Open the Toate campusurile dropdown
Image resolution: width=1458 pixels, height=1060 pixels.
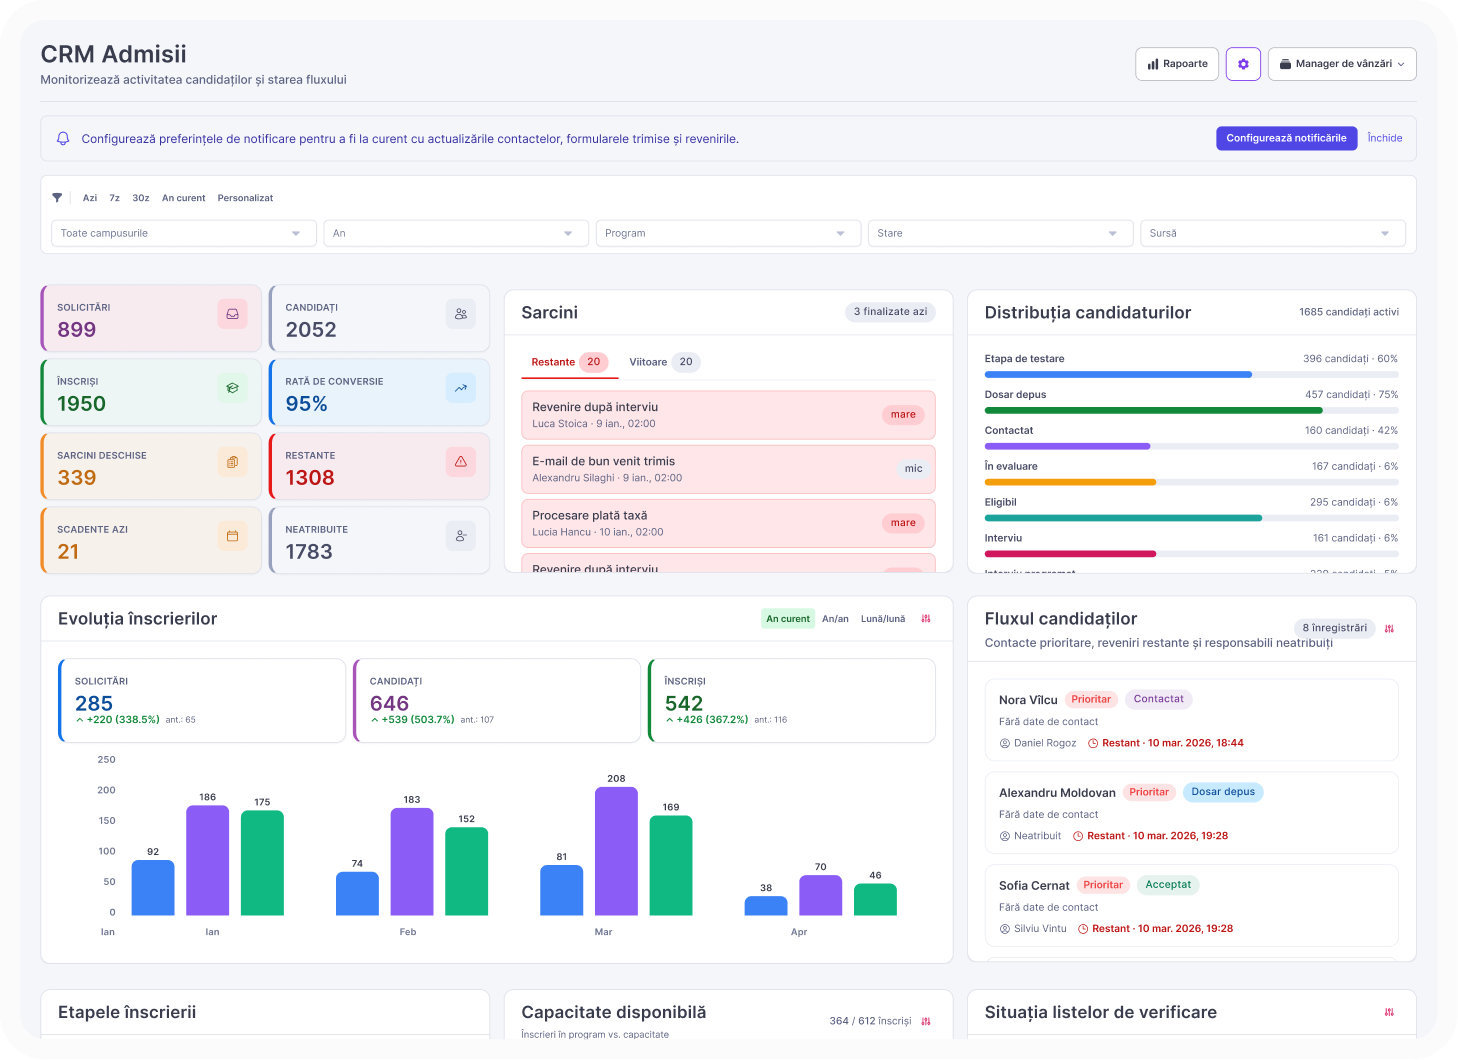184,233
